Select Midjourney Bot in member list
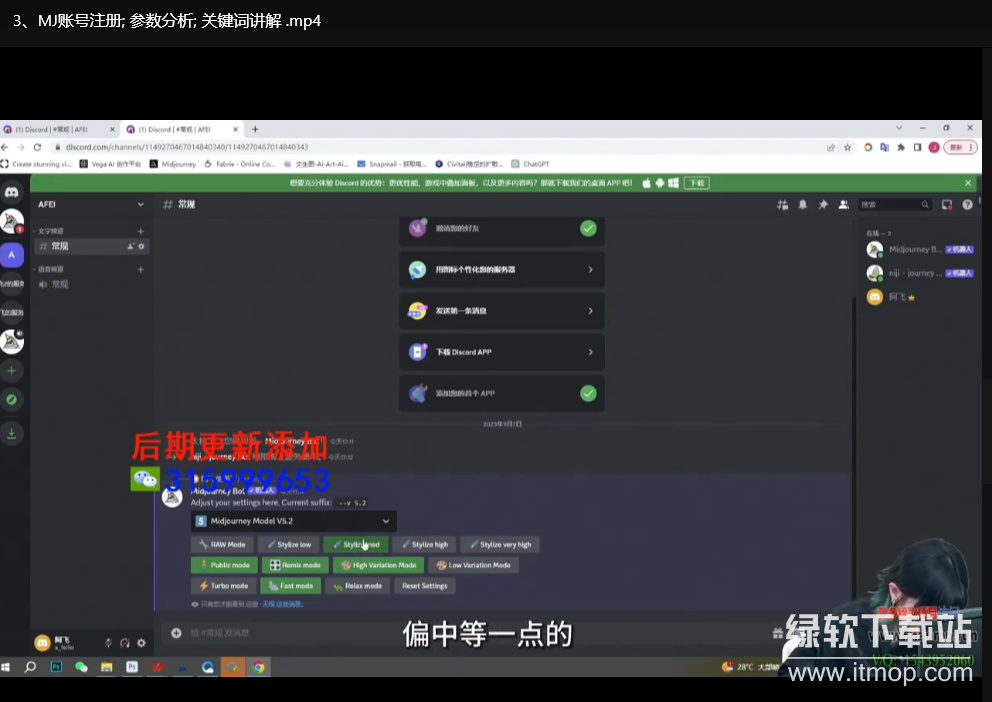The height and width of the screenshot is (702, 992). (x=920, y=249)
